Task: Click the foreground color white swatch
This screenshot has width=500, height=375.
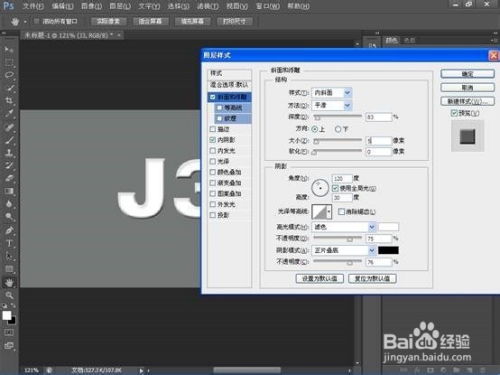Action: click(7, 315)
